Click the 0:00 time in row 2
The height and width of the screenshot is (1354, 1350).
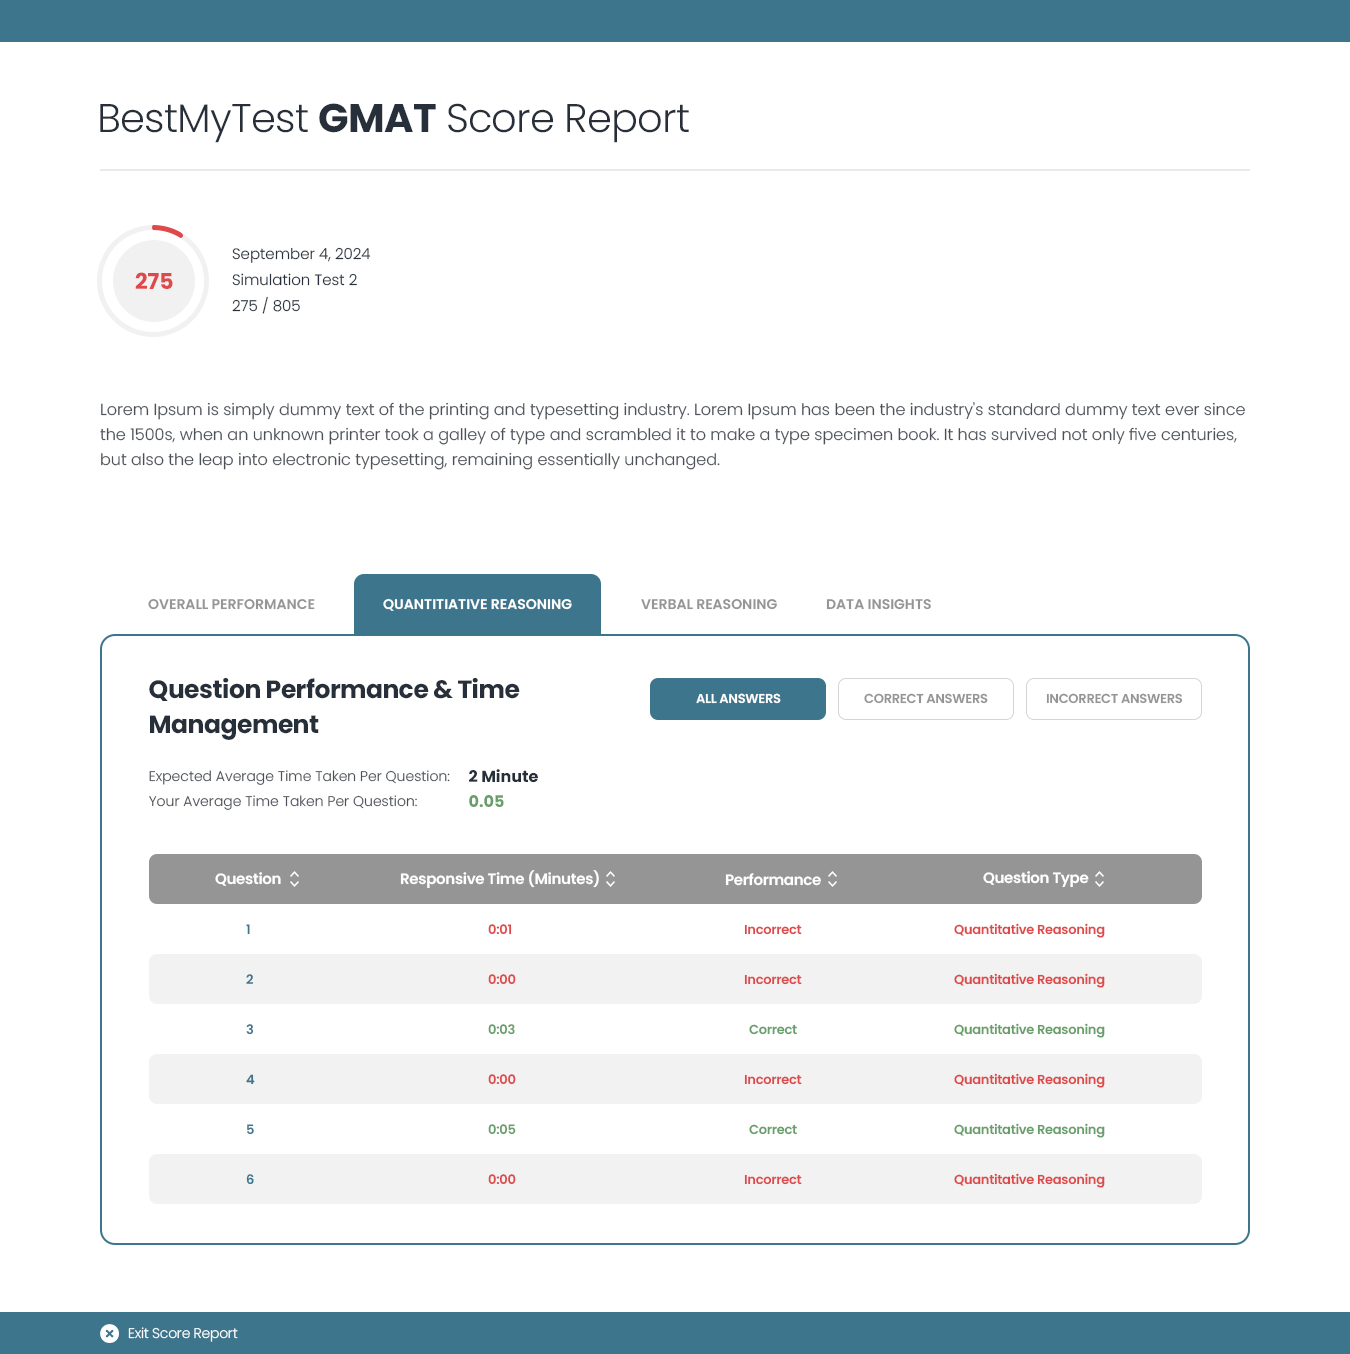[x=502, y=979]
